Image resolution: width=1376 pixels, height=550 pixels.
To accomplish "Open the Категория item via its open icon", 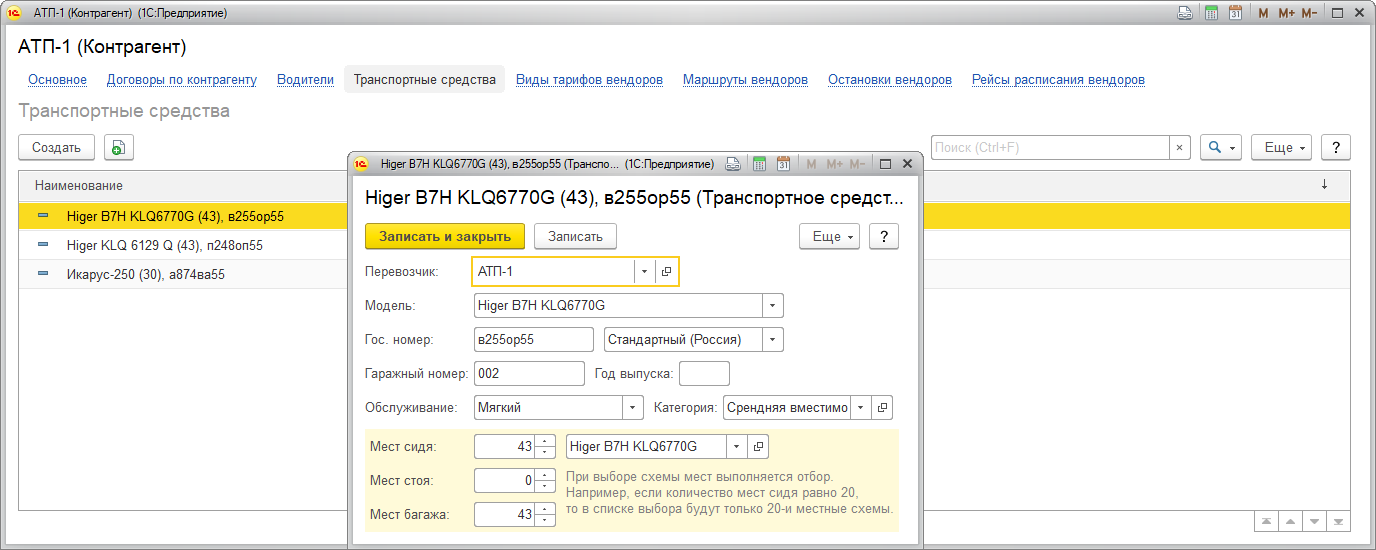I will pos(881,407).
